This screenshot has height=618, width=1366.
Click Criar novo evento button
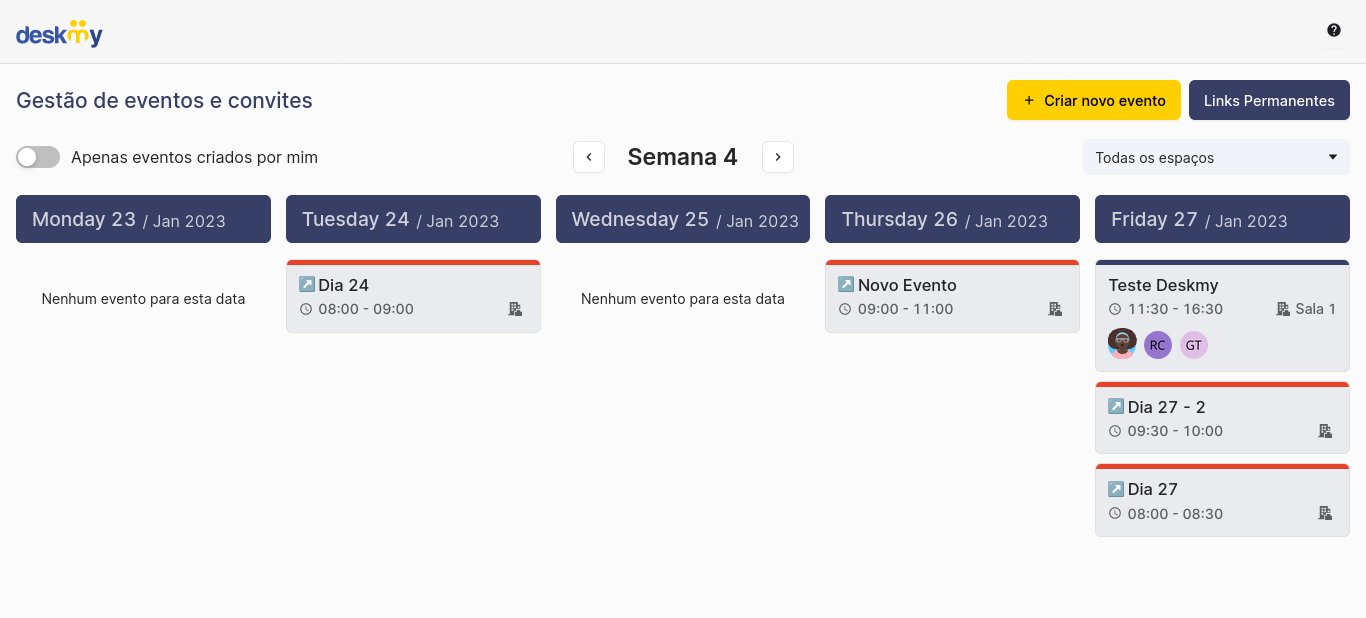click(x=1094, y=100)
